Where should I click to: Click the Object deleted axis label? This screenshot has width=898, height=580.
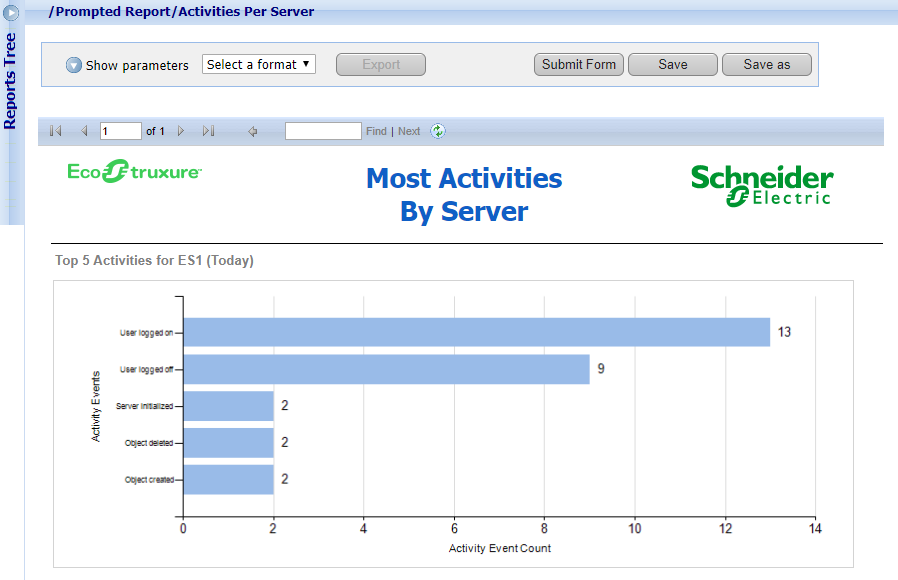pyautogui.click(x=149, y=443)
